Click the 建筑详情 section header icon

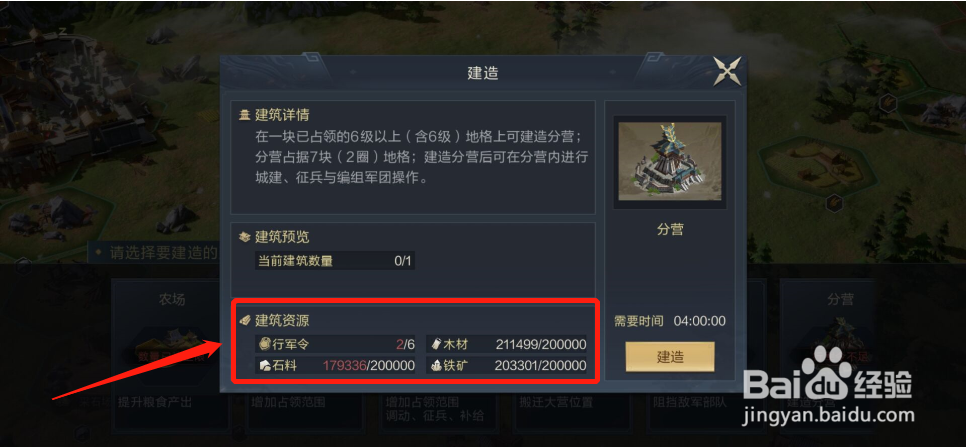click(x=245, y=115)
